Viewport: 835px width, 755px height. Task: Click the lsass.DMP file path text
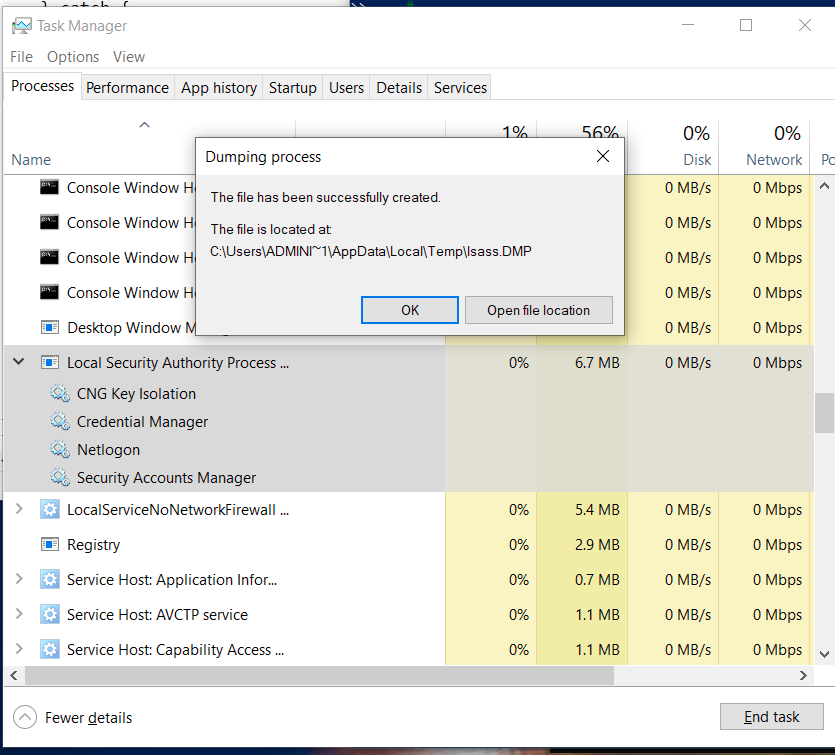coord(371,251)
